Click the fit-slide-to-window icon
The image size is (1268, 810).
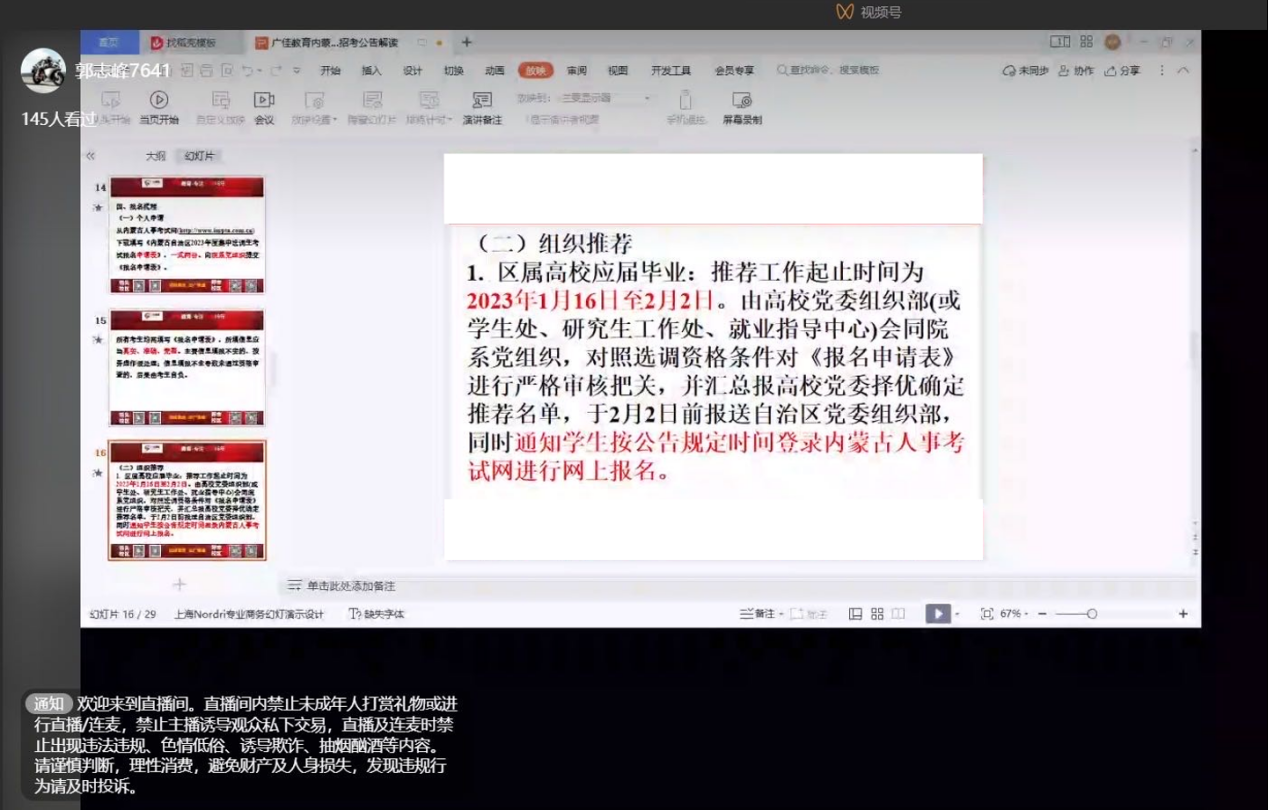click(x=987, y=614)
